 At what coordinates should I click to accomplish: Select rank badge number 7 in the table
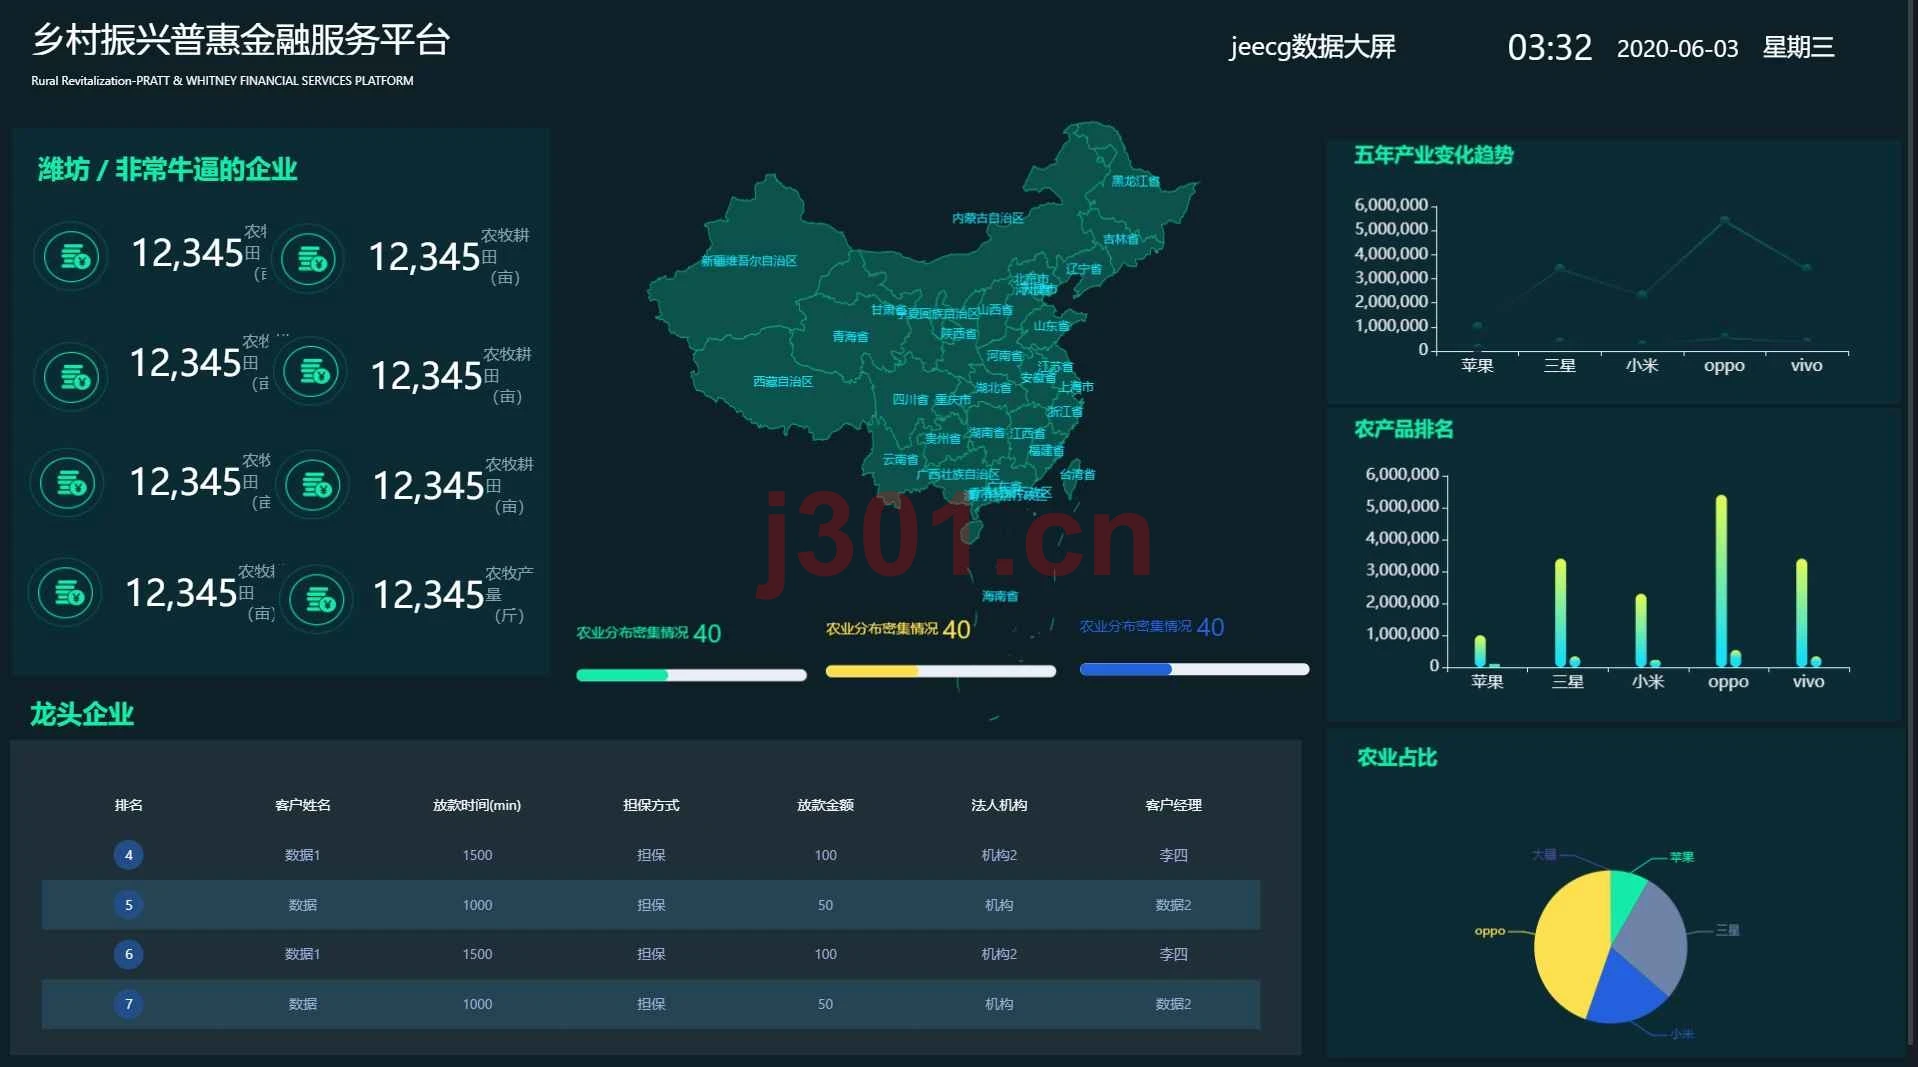[128, 1003]
